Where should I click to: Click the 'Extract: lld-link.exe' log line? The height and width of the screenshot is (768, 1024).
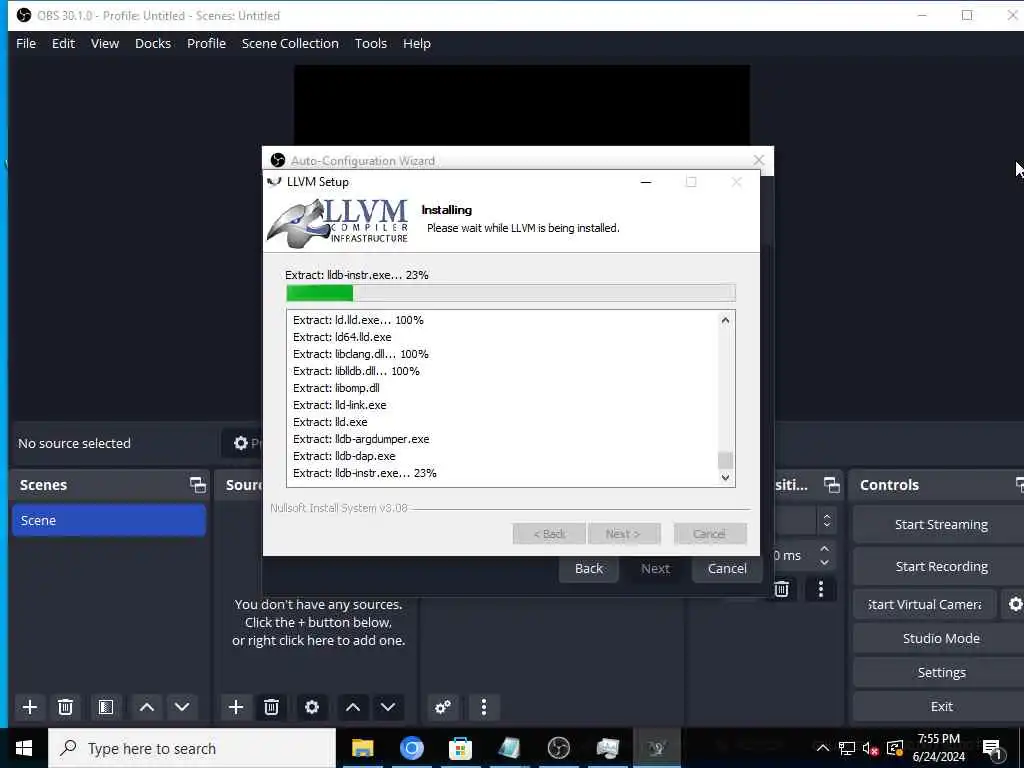pyautogui.click(x=339, y=405)
